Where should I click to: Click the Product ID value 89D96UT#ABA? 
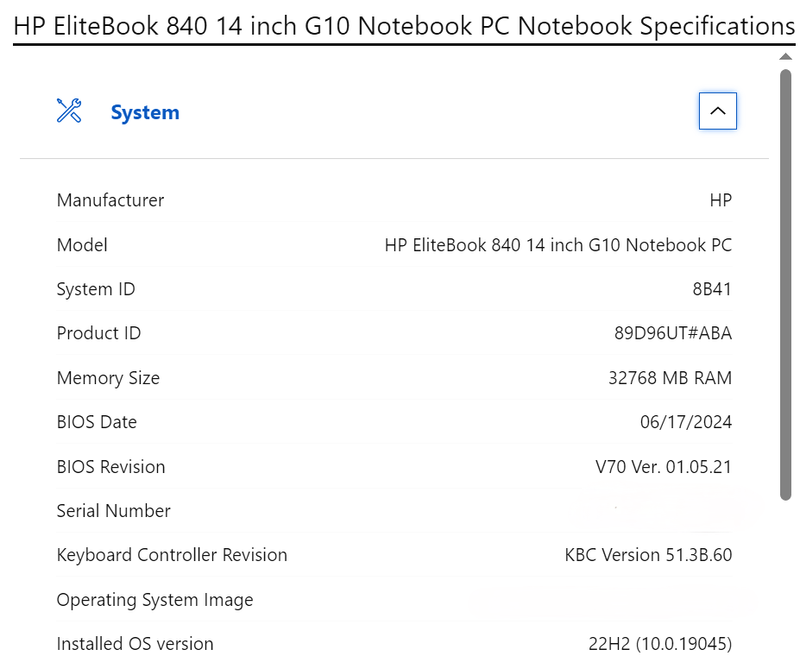[673, 333]
